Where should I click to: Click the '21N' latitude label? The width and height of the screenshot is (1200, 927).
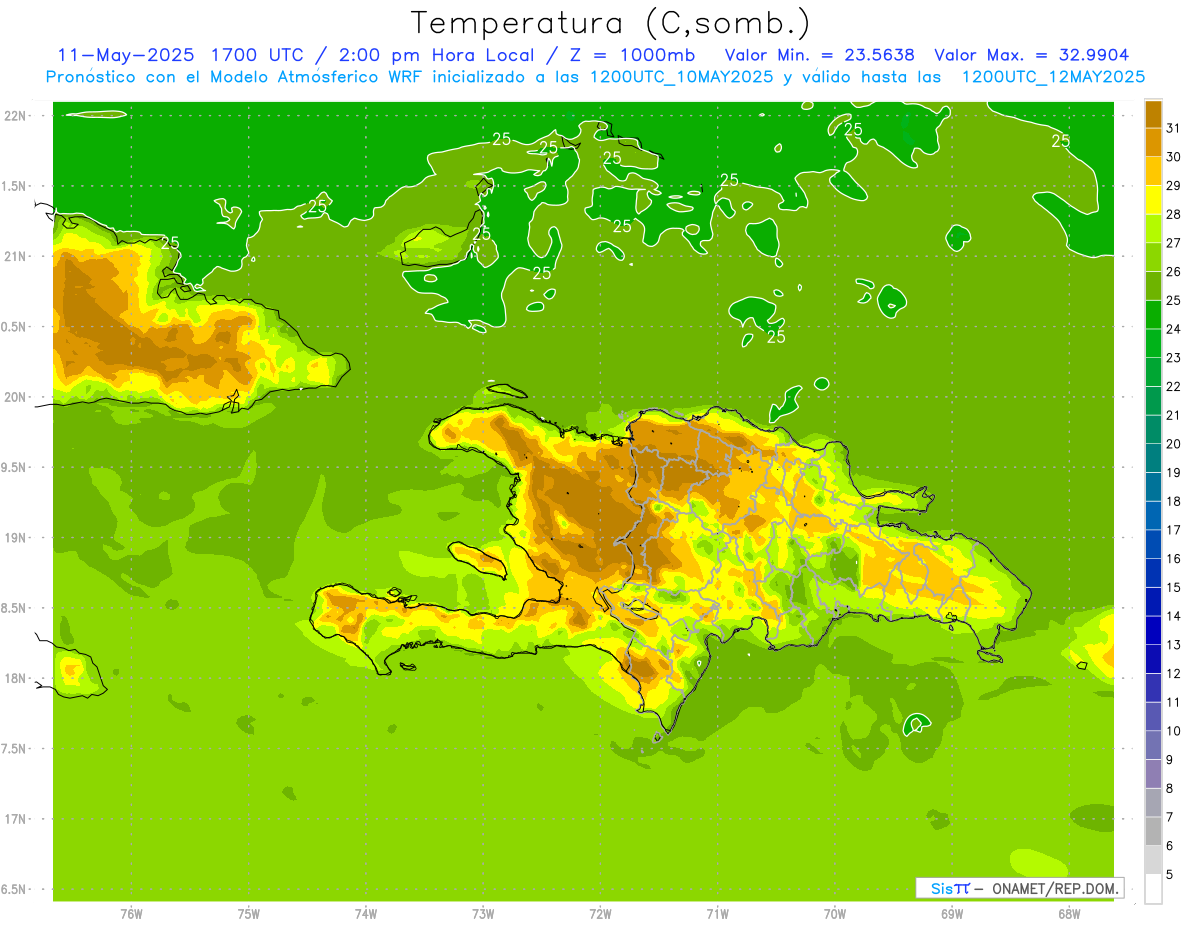click(x=16, y=257)
